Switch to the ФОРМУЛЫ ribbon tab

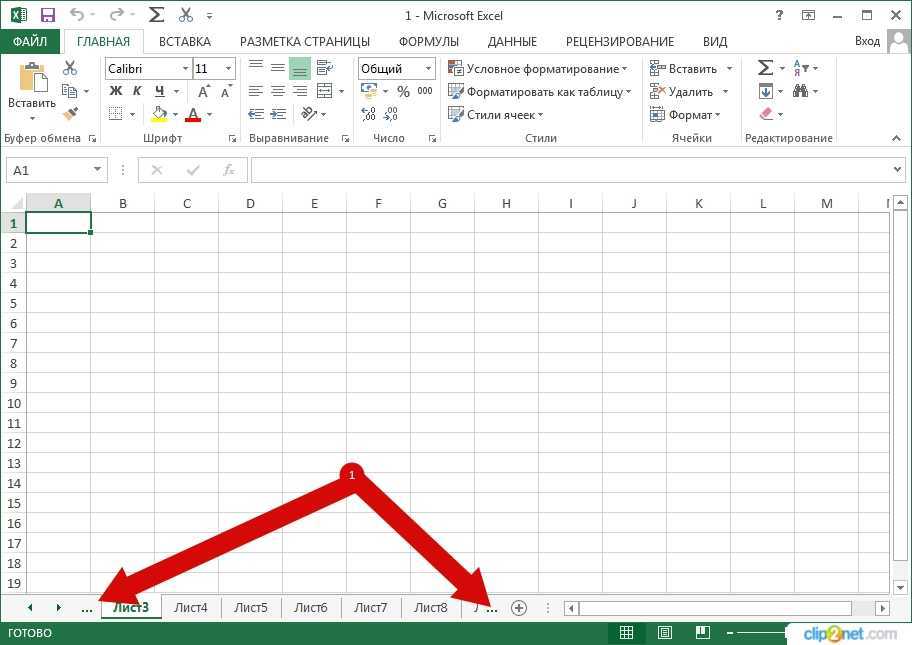point(429,41)
